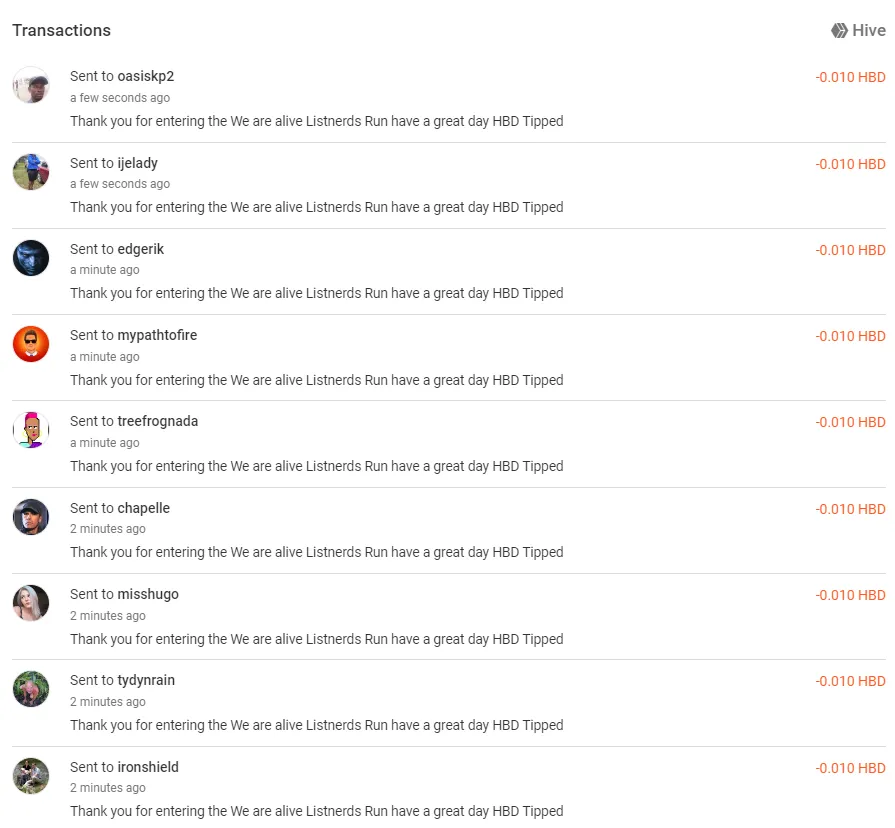Open the misshugo username link
Screen dimensions: 895x828
click(148, 595)
